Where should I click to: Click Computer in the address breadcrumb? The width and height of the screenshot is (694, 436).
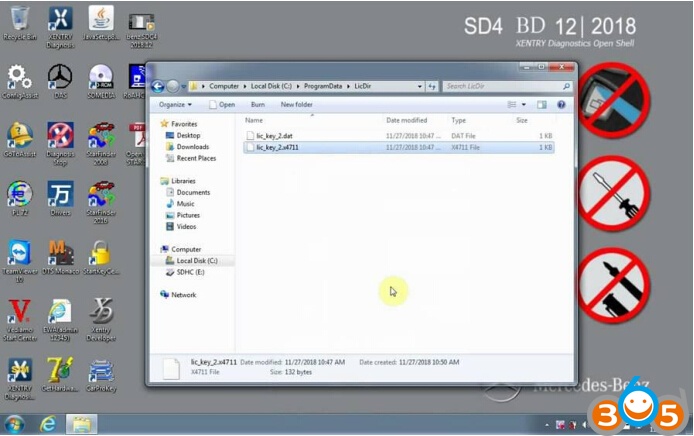pyautogui.click(x=224, y=86)
